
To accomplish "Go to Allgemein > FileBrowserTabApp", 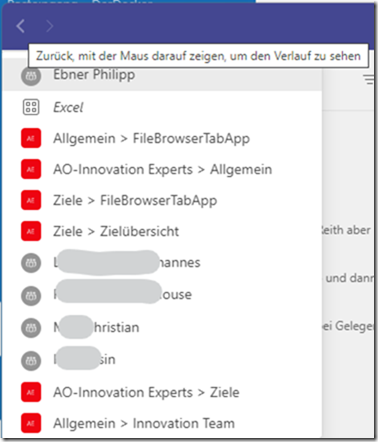I will pyautogui.click(x=162, y=138).
